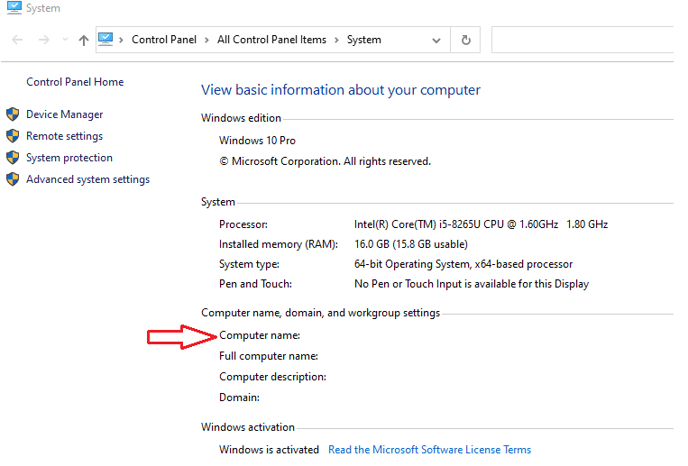Refresh the System page
The width and height of the screenshot is (688, 466).
tap(466, 40)
